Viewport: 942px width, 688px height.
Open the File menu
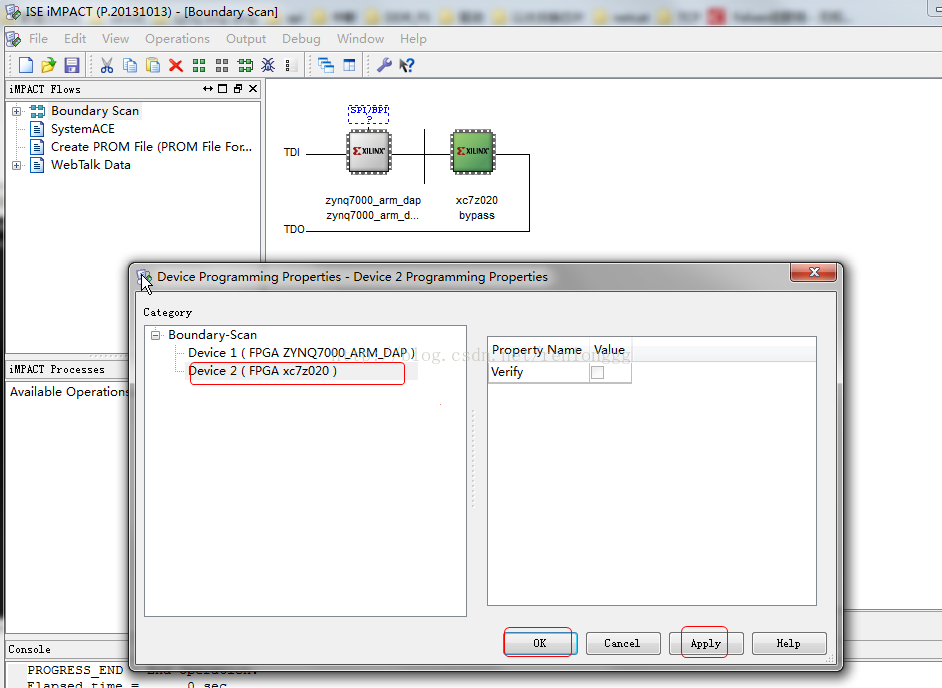tap(38, 38)
